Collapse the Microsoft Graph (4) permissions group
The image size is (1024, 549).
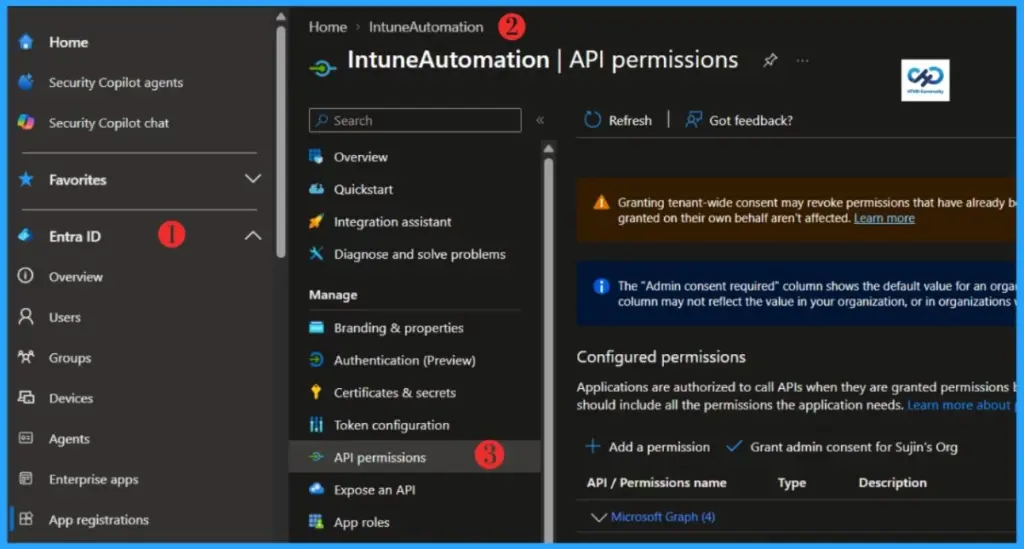[598, 517]
